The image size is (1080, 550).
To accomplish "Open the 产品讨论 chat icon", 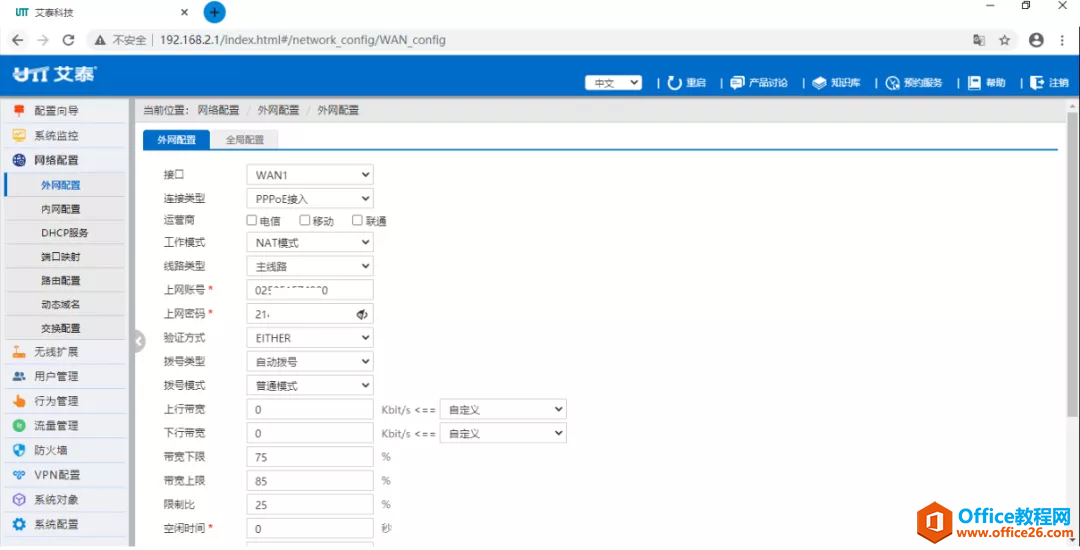I will pos(737,83).
